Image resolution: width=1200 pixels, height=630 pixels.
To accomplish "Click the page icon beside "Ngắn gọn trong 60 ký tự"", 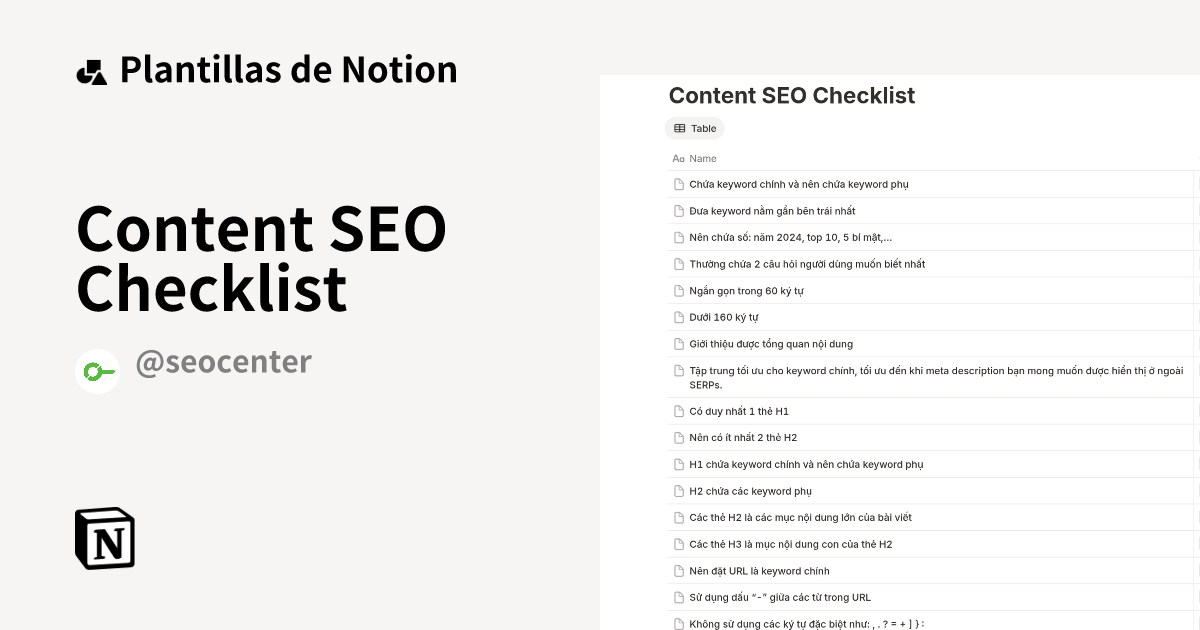I will (678, 290).
